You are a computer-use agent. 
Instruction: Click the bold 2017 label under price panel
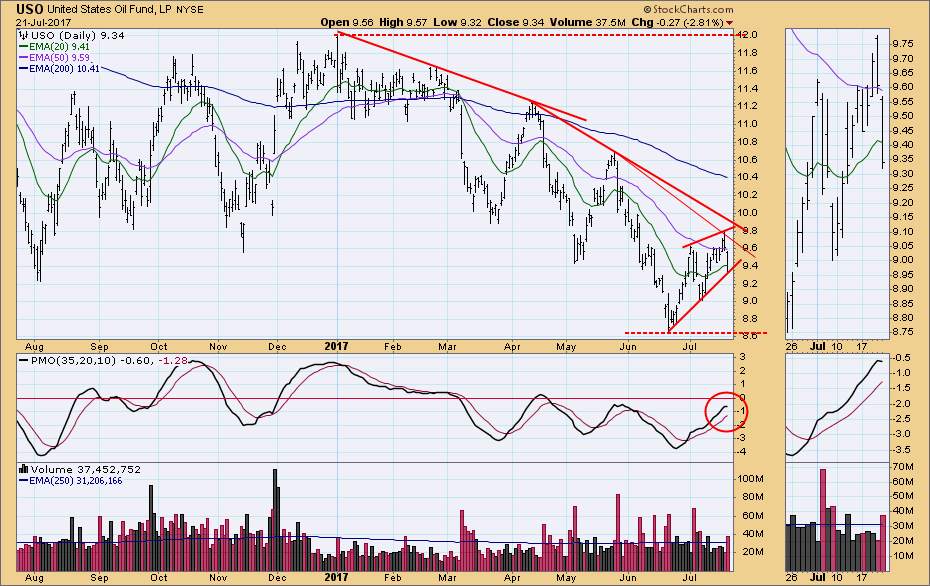336,346
